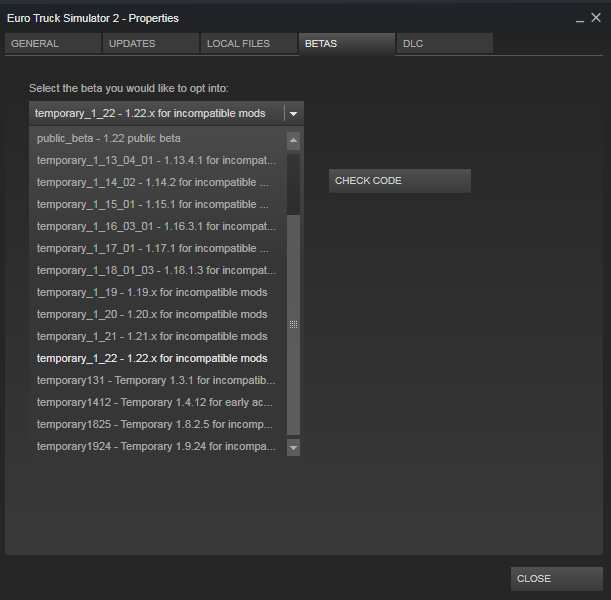Click the list scrollbar down arrow

coord(293,448)
